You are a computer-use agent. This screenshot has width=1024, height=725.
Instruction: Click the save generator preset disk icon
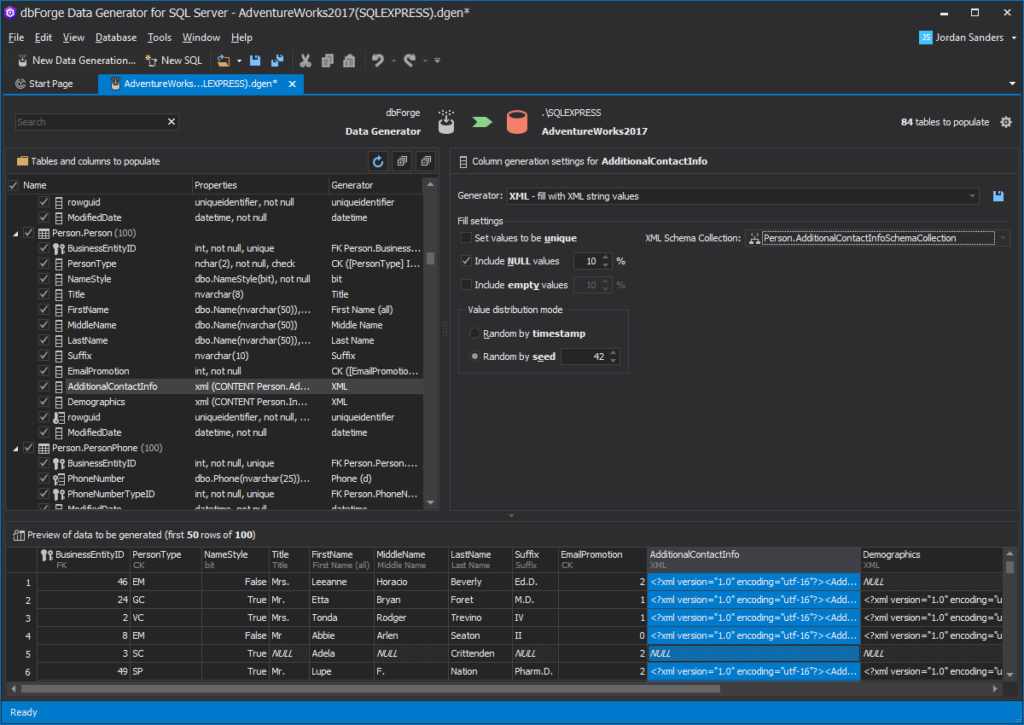point(998,196)
